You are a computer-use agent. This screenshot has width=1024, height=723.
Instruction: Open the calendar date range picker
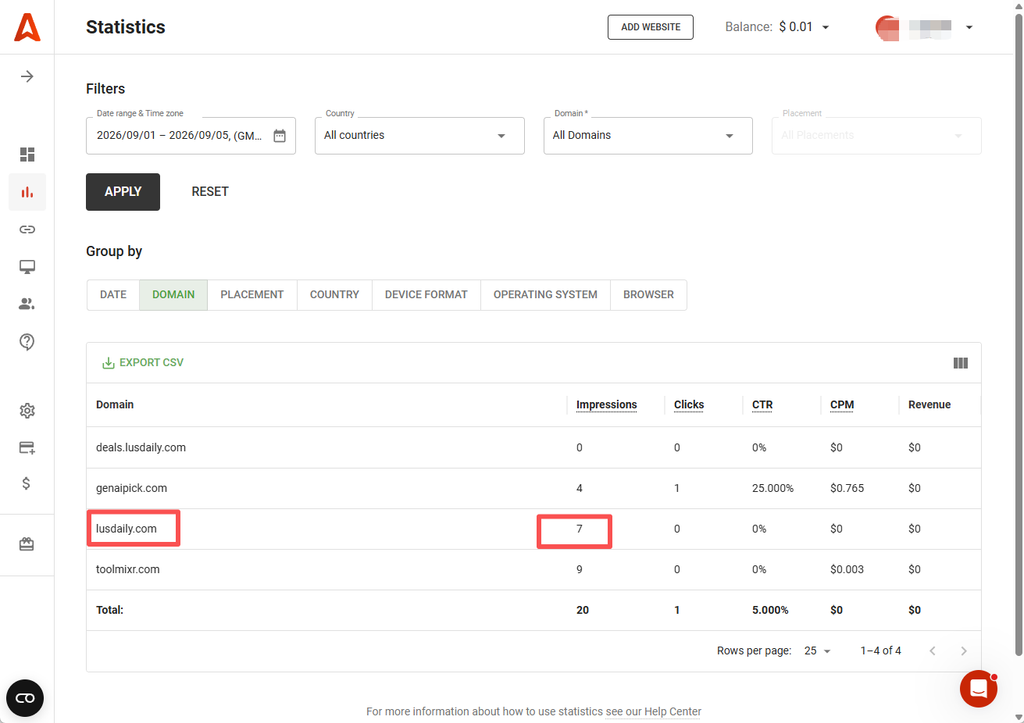[x=279, y=136]
